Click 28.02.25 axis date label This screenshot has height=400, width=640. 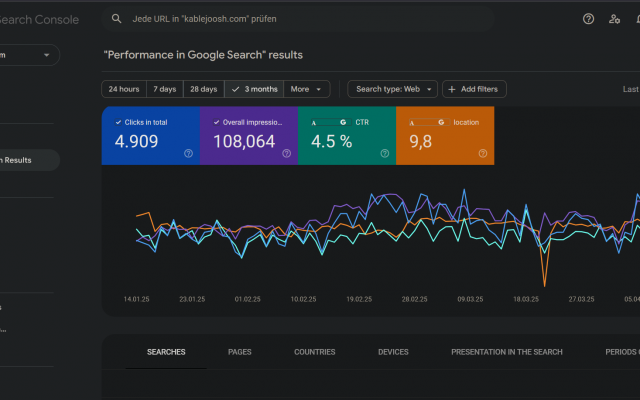(414, 299)
